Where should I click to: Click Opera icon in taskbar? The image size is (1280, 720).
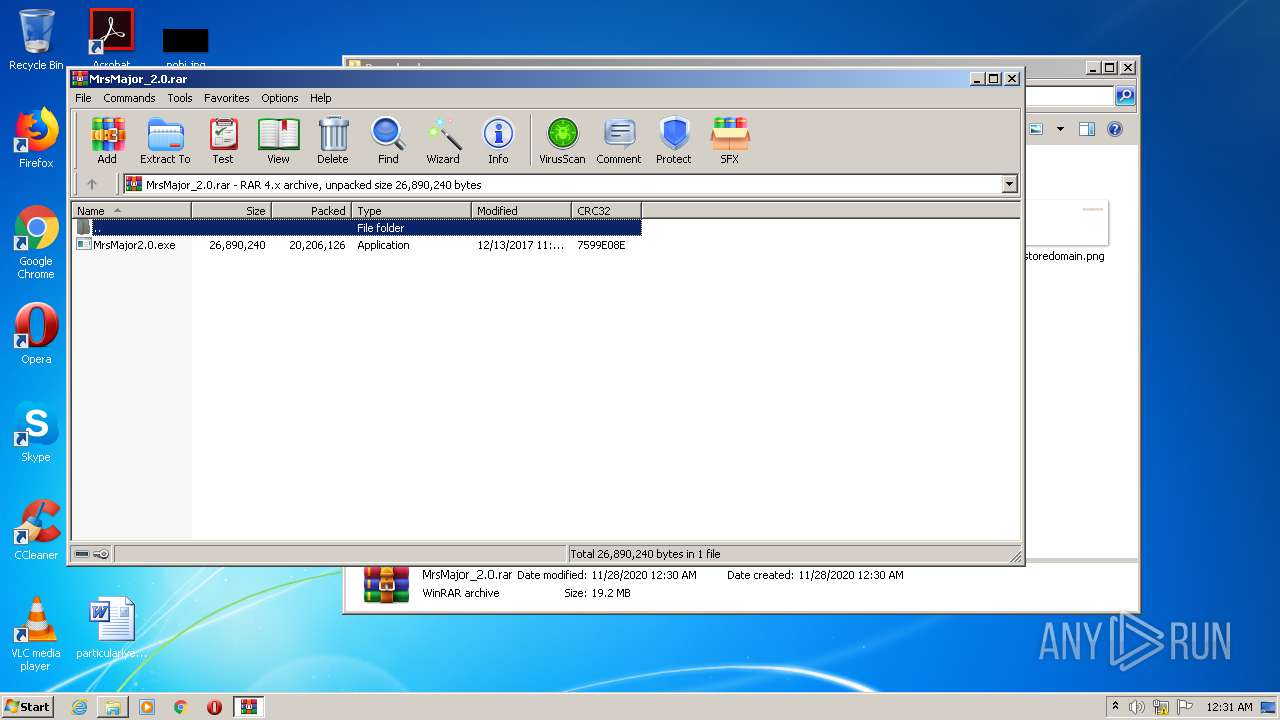(214, 707)
